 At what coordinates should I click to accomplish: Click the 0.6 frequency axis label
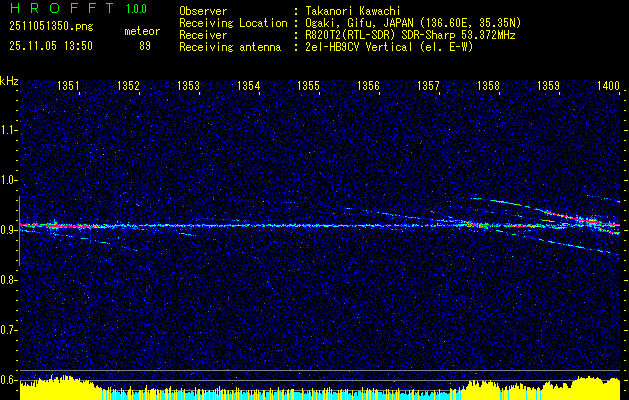(9, 379)
